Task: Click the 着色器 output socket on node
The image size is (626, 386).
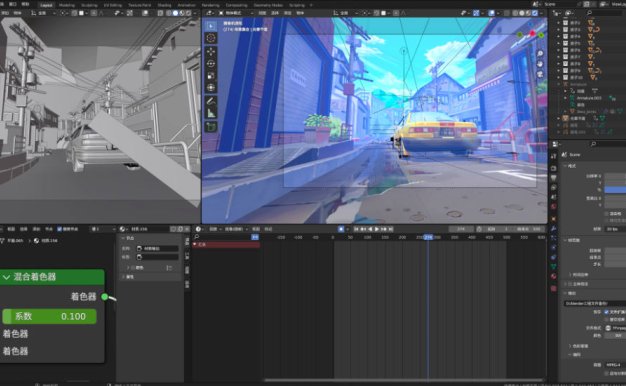Action: click(105, 297)
